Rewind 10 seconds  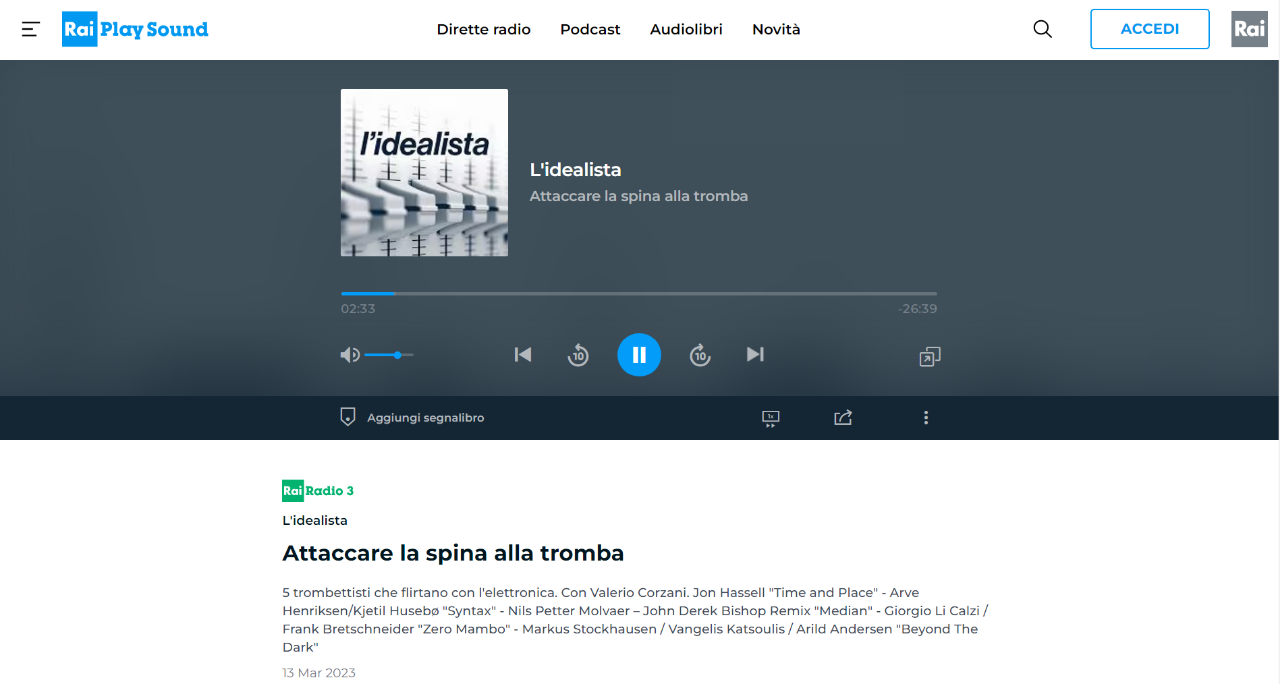pyautogui.click(x=578, y=355)
